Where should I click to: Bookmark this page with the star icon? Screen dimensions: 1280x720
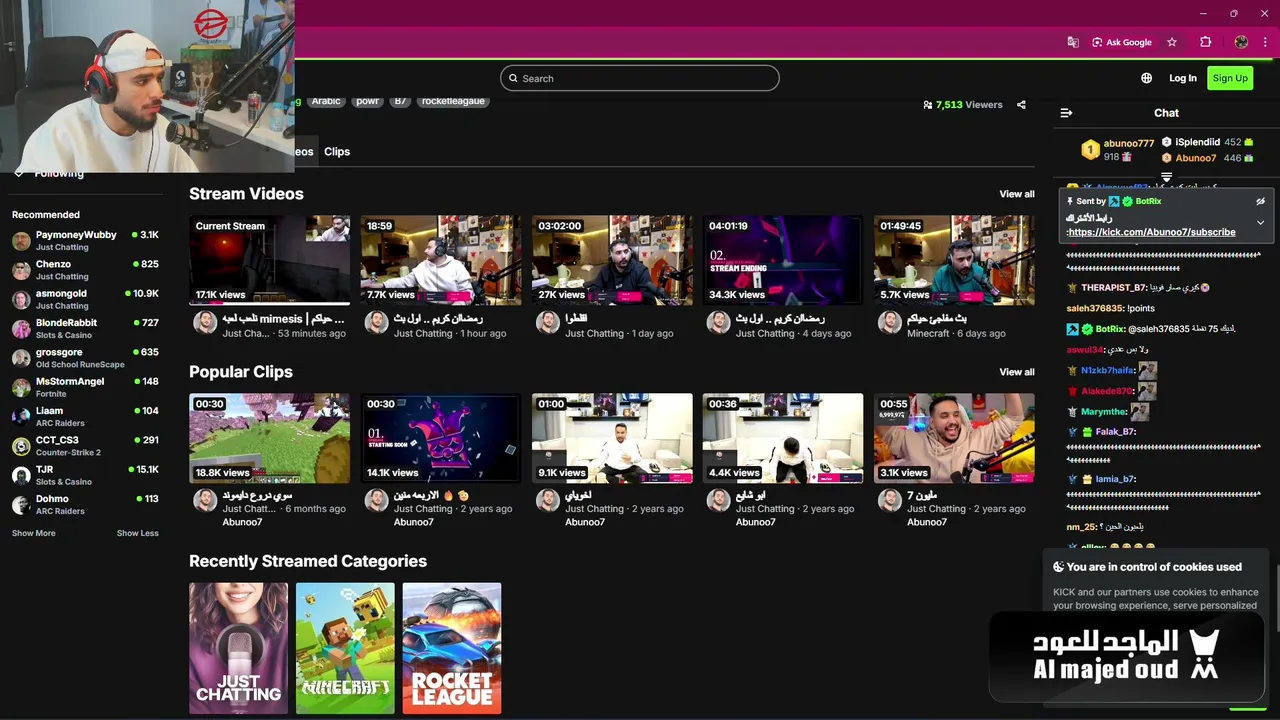pyautogui.click(x=1172, y=42)
